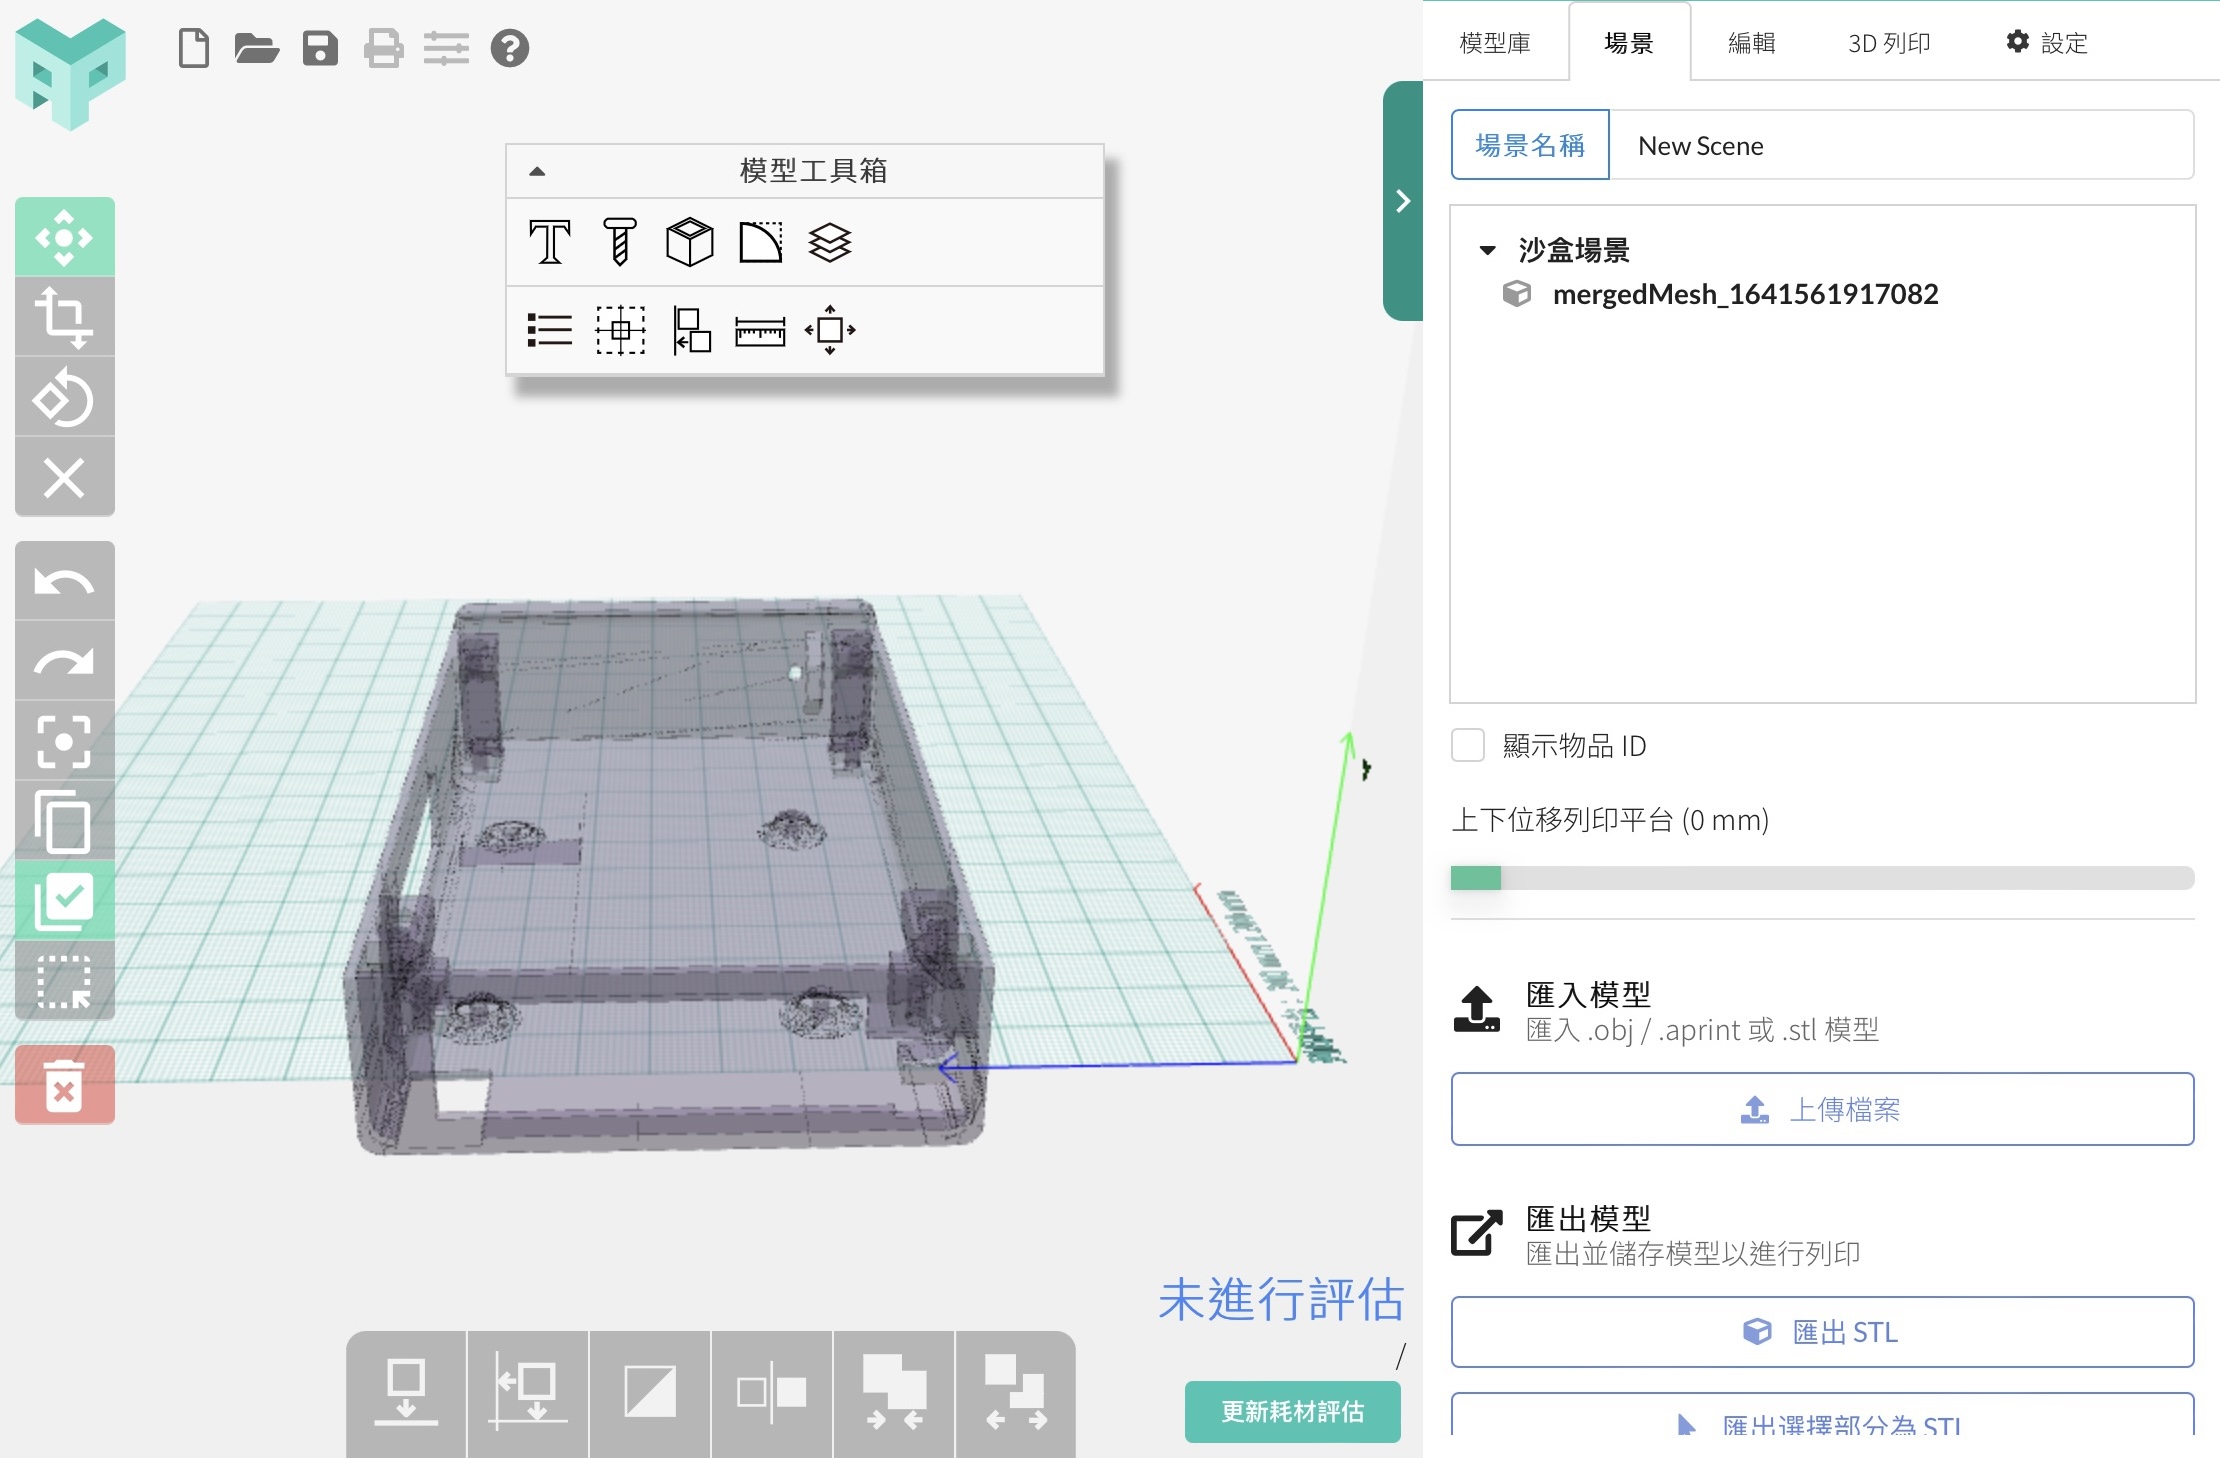Toggle the multi-select checkmark tool
The height and width of the screenshot is (1458, 2220).
pyautogui.click(x=64, y=901)
